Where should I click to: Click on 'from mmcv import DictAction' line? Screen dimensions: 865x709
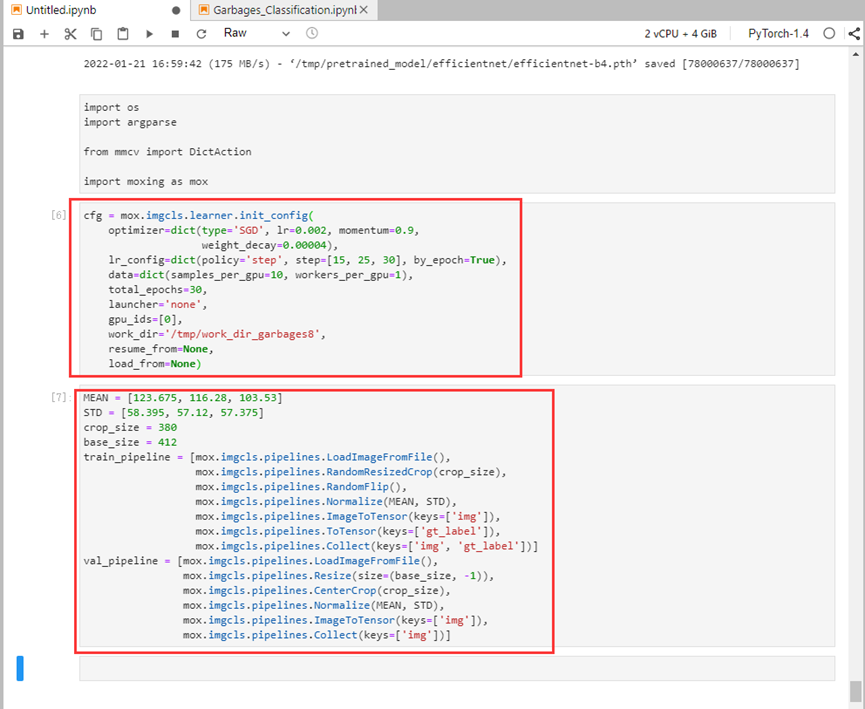point(167,152)
